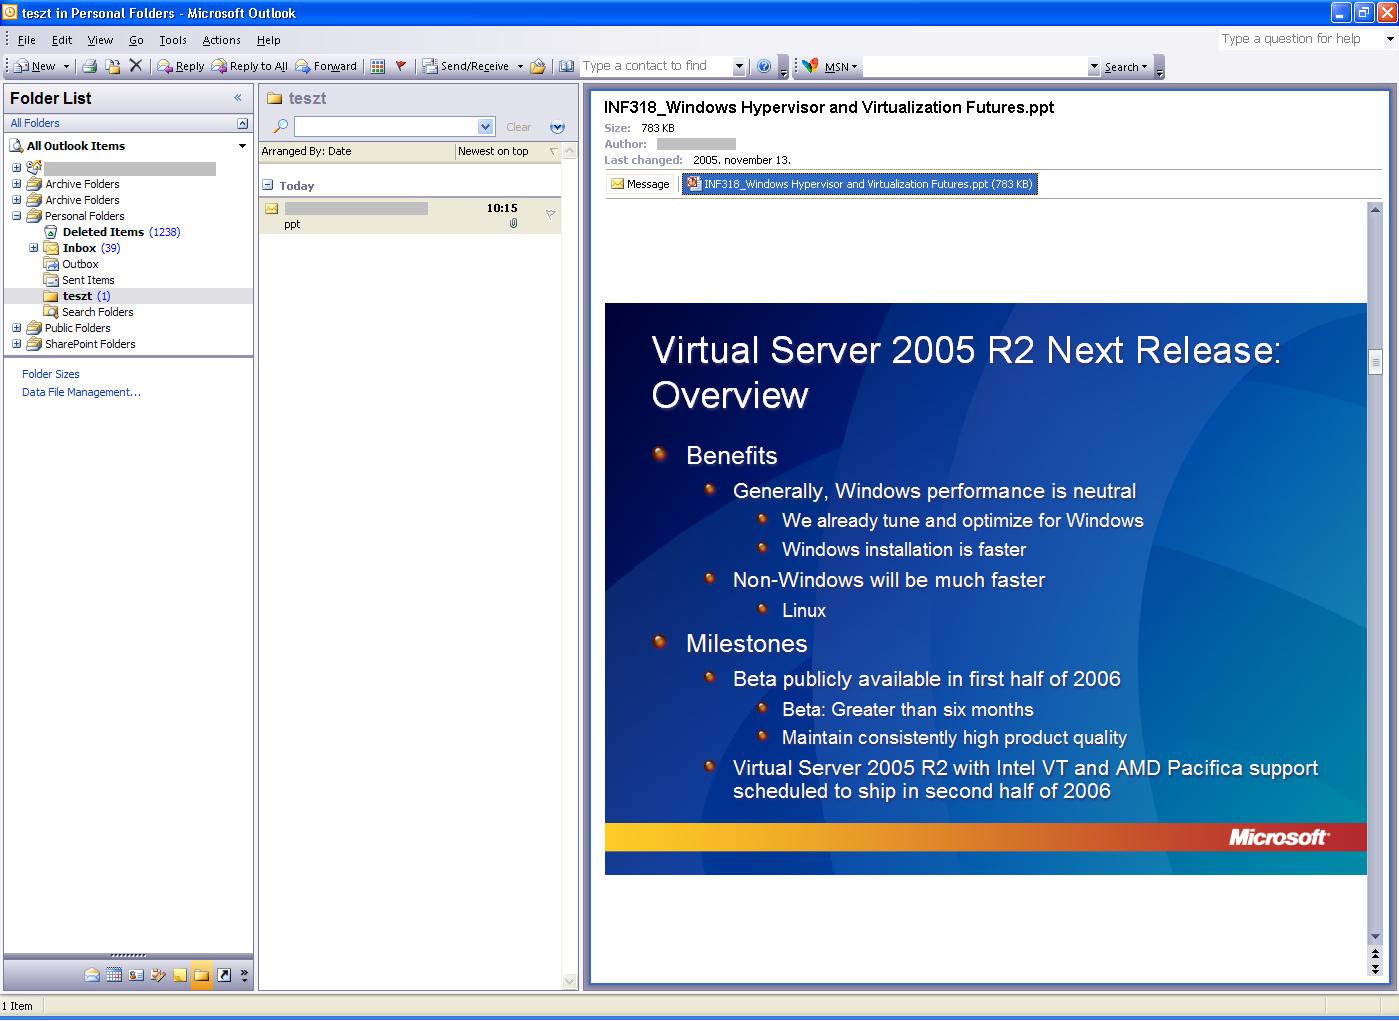Click the MSN butterfly icon
Screen dimensions: 1399x1021
(x=810, y=66)
